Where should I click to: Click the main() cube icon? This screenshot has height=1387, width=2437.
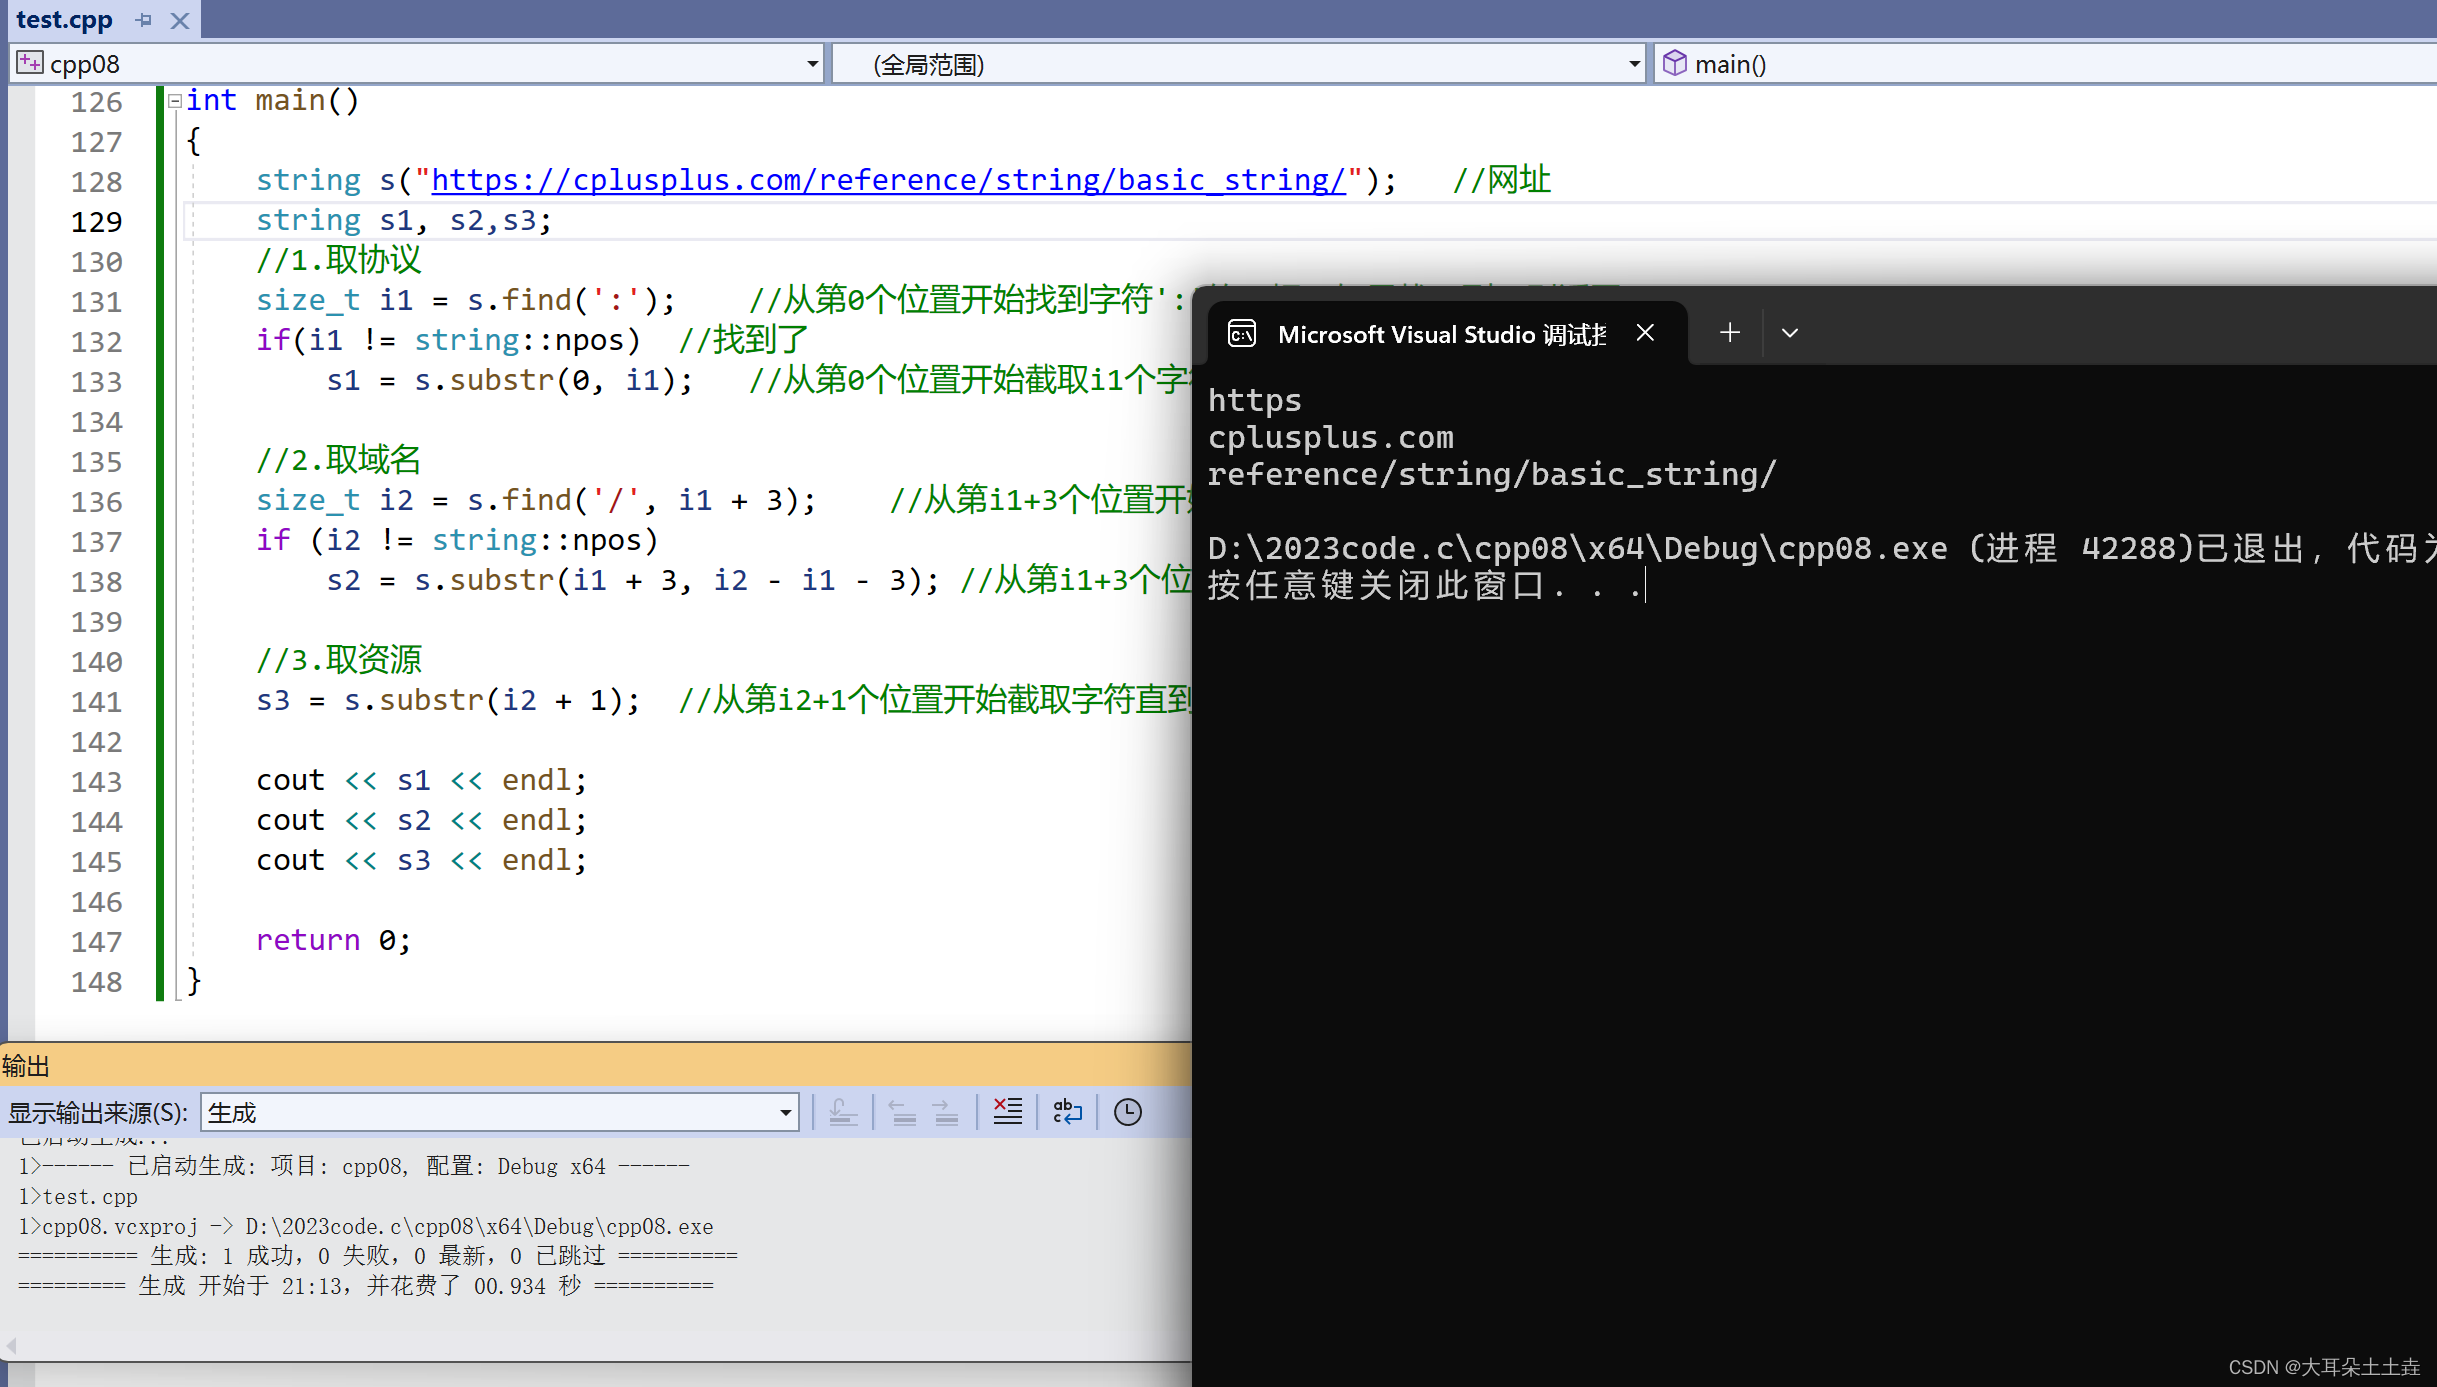1675,63
